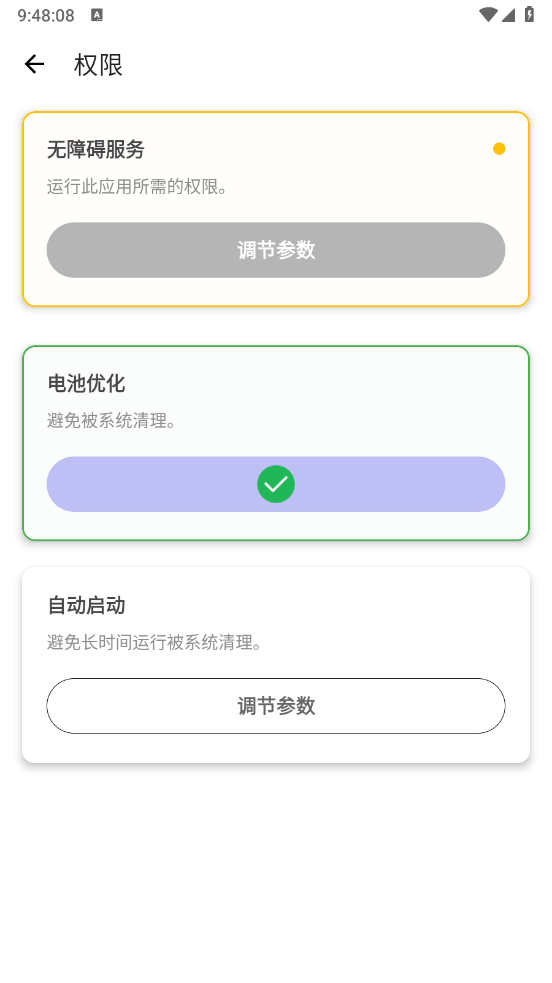Click the yellow status dot on 无障碍服务
The height and width of the screenshot is (983, 552).
pyautogui.click(x=499, y=149)
